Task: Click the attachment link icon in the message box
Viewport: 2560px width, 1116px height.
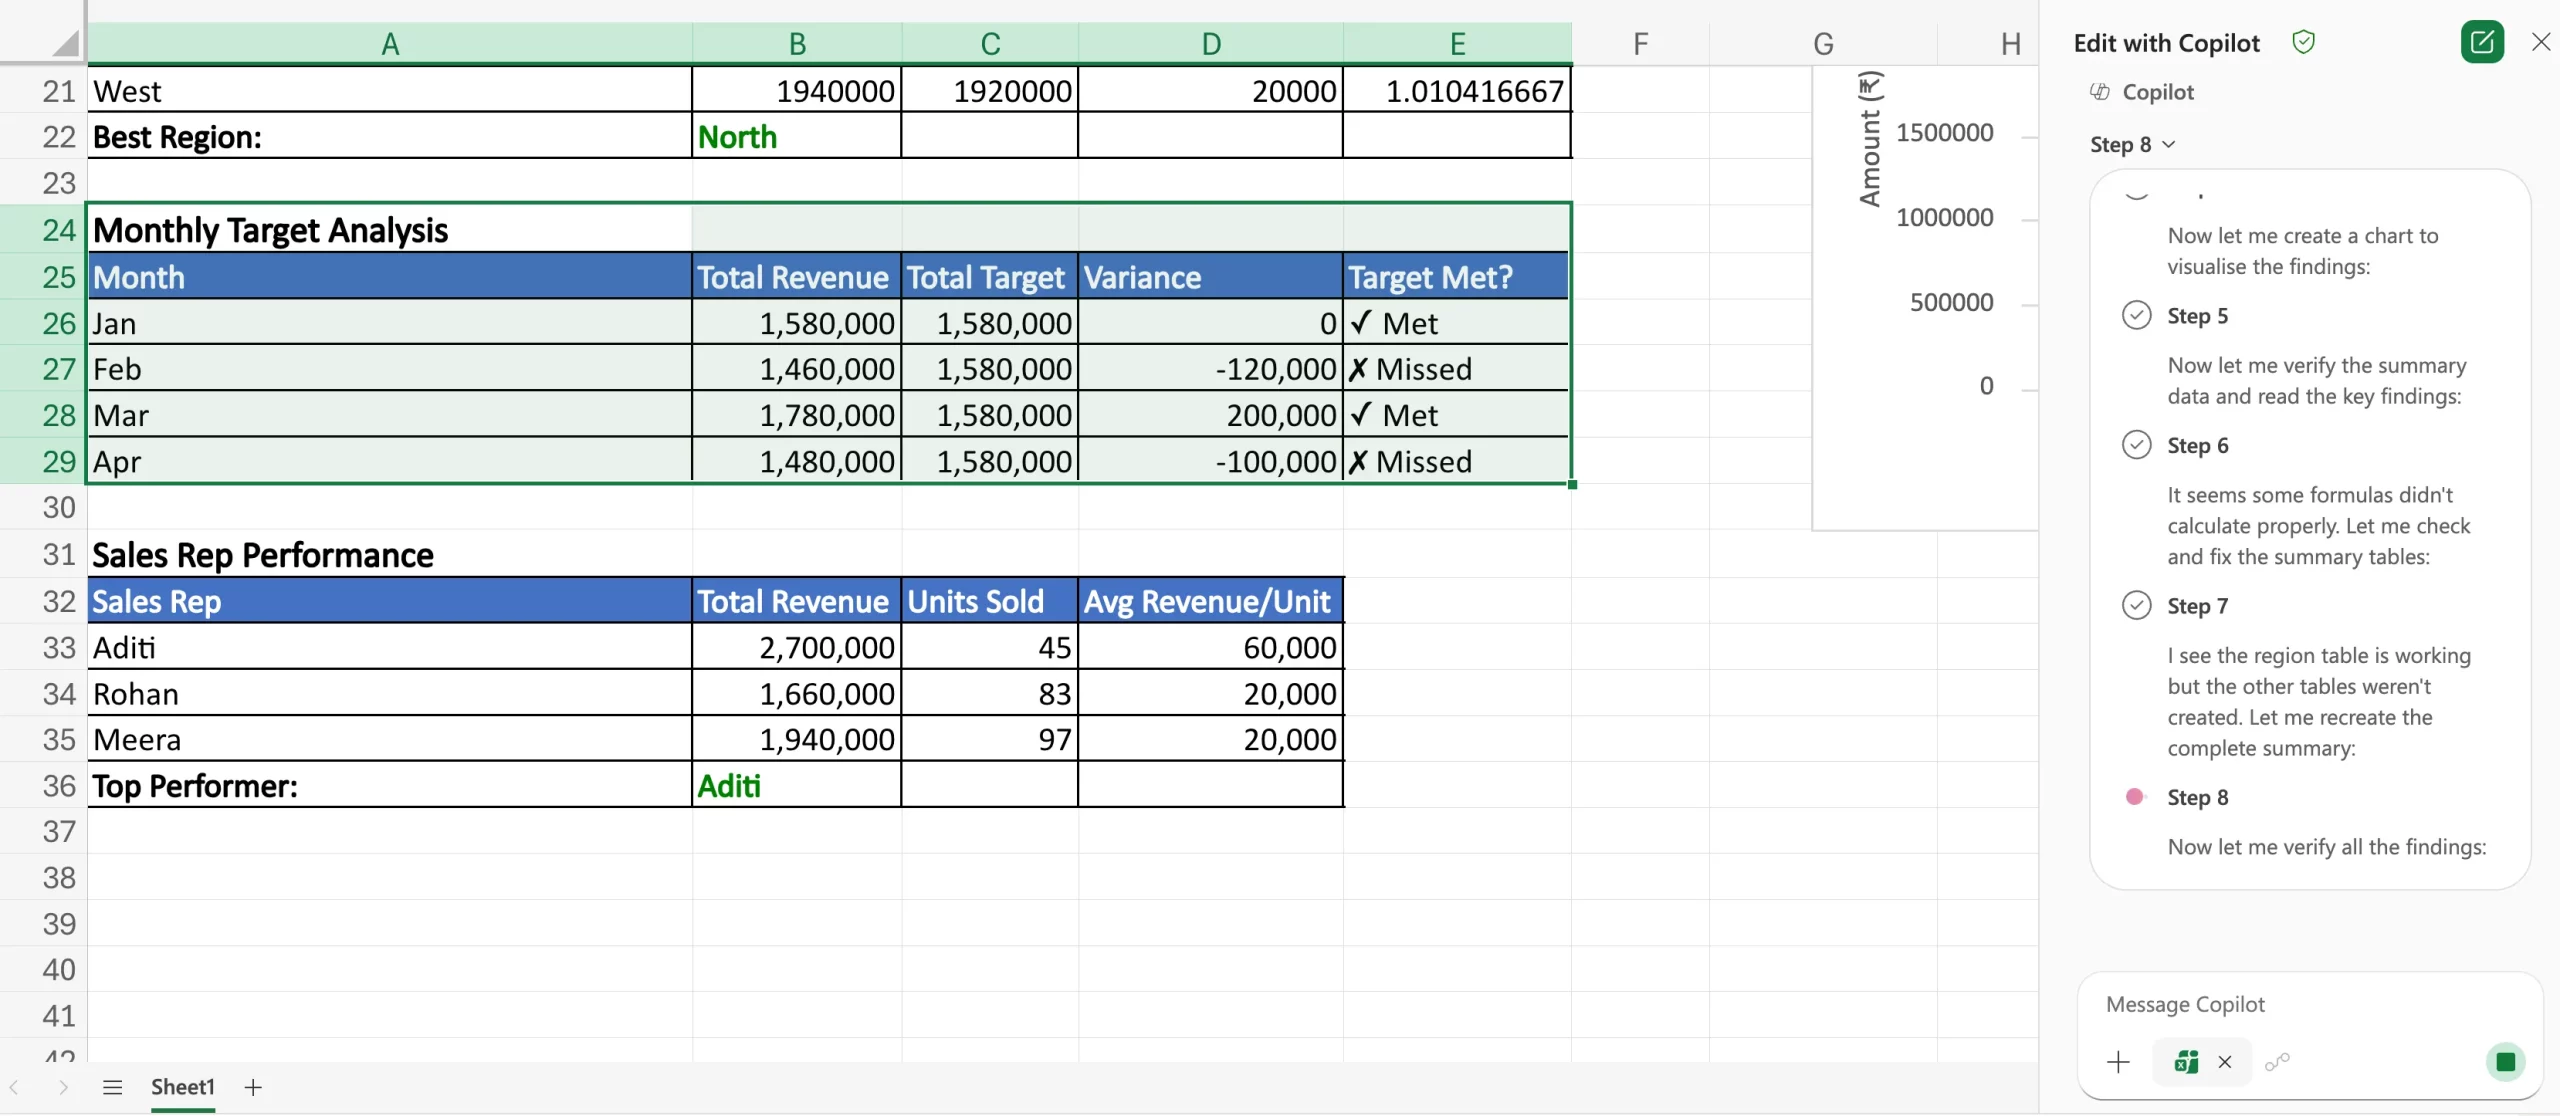Action: [x=2277, y=1062]
